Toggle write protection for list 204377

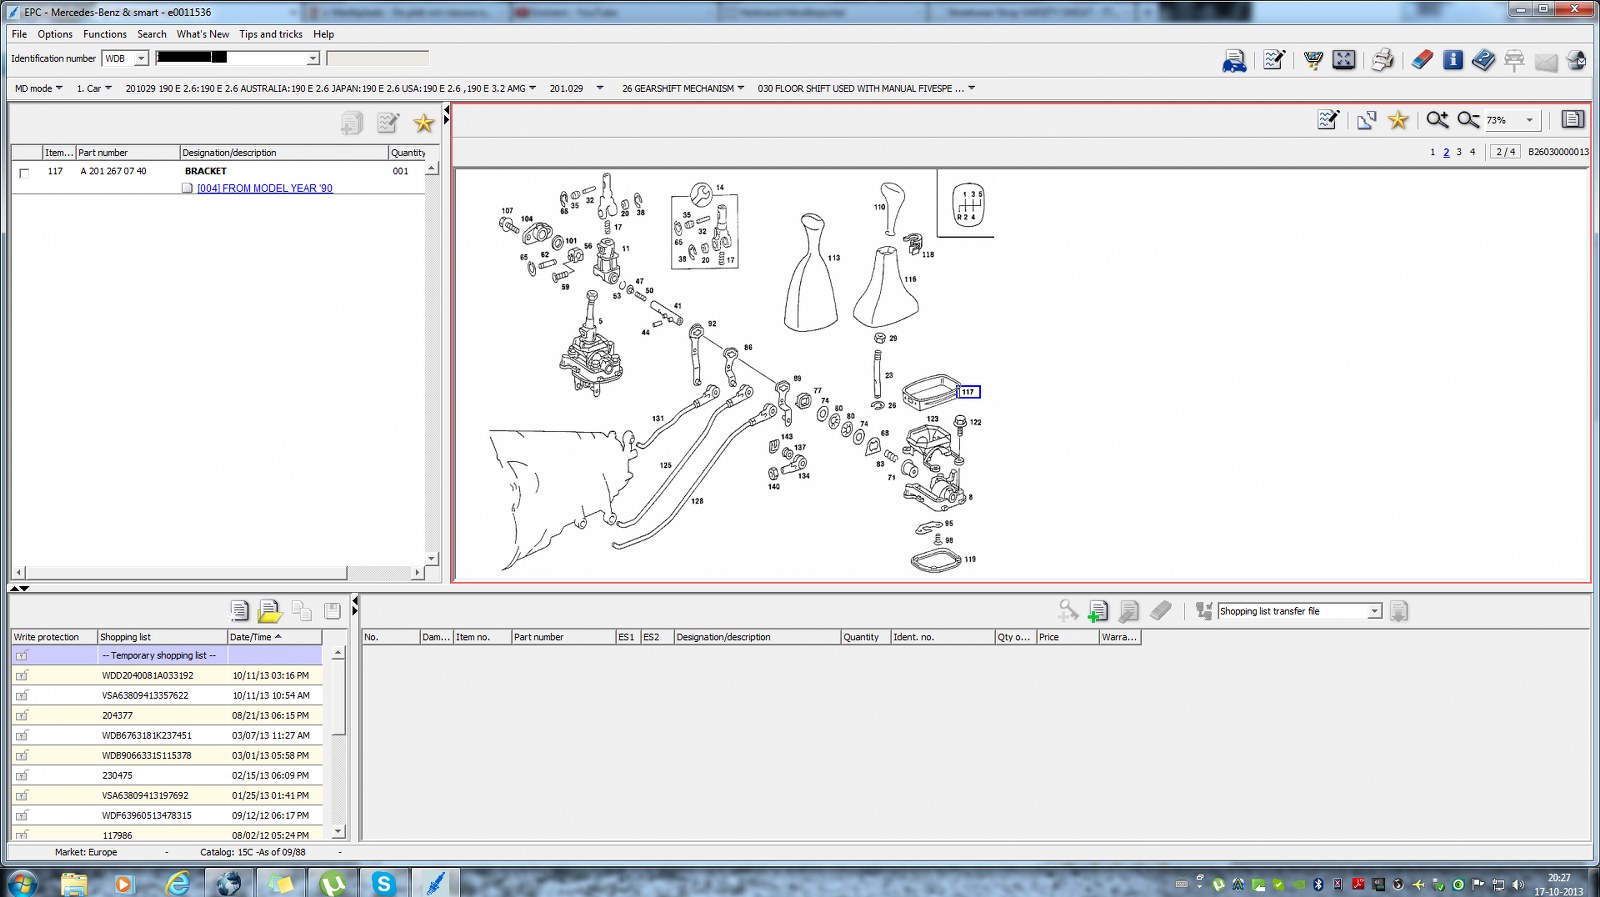click(x=22, y=716)
